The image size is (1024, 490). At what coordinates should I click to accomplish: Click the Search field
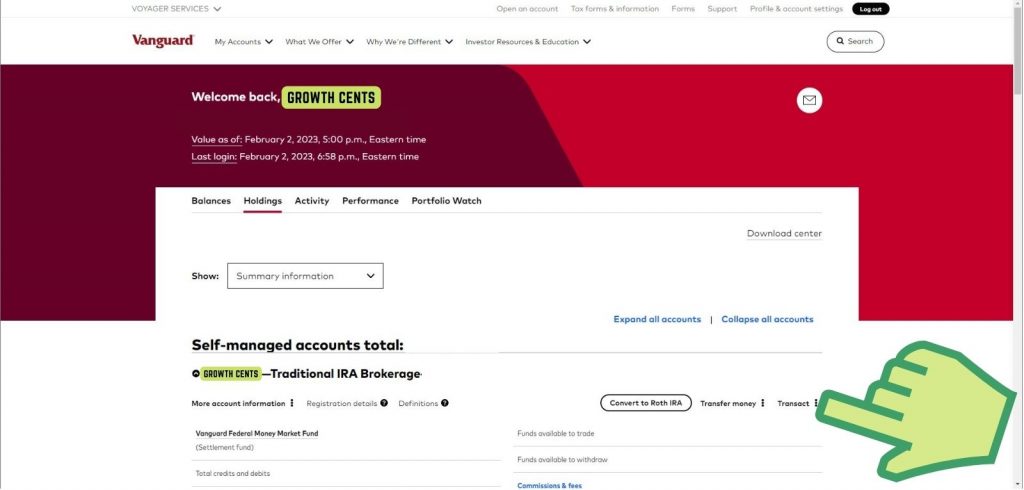(855, 41)
